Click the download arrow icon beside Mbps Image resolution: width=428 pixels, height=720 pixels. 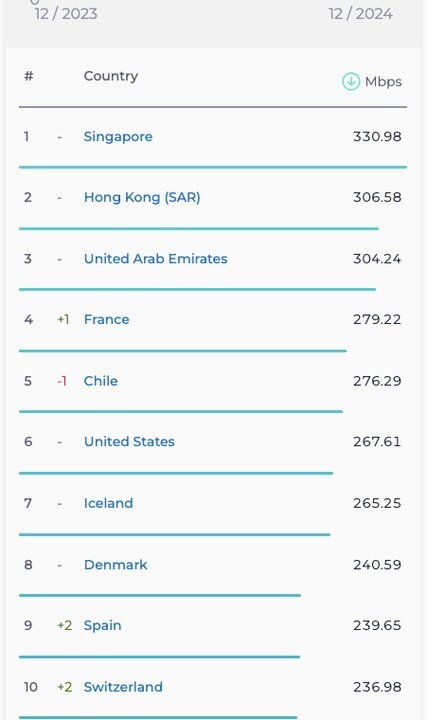[x=351, y=82]
